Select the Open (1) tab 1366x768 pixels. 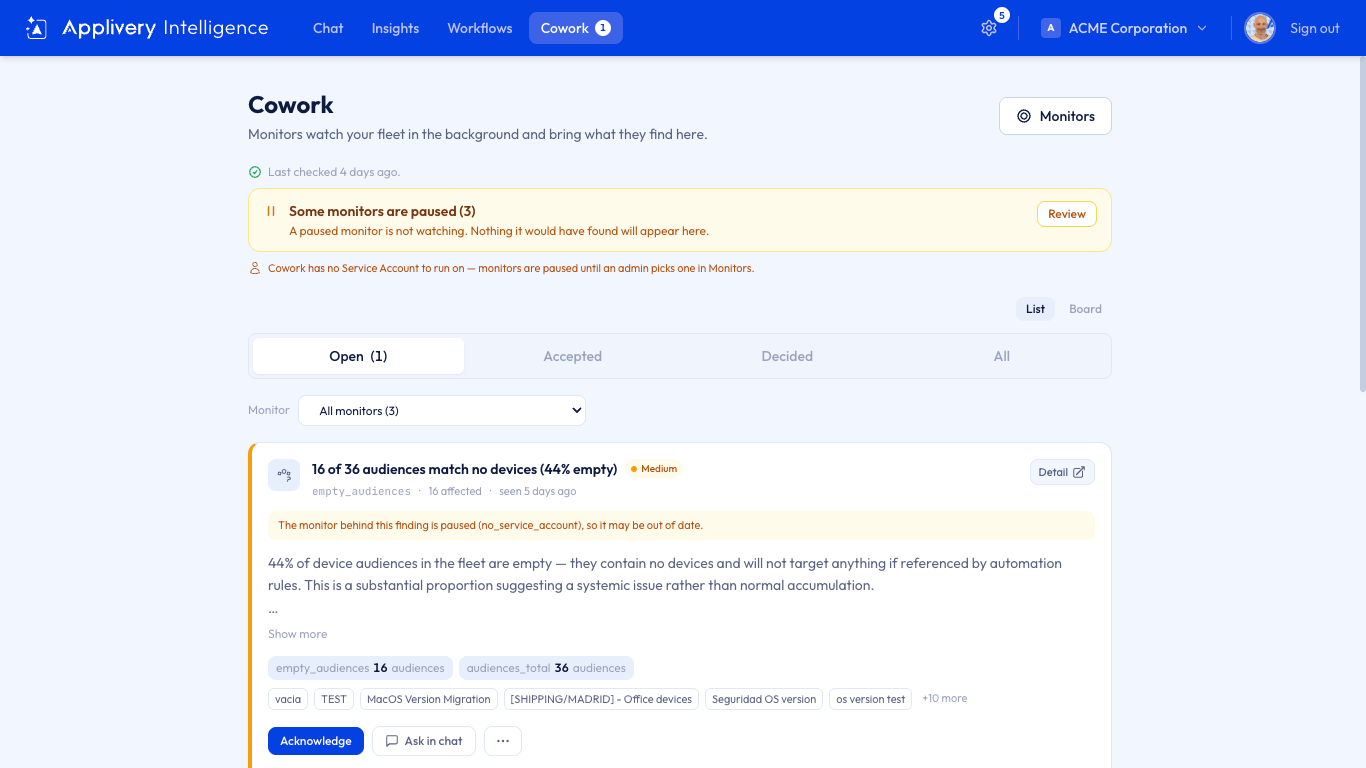pyautogui.click(x=358, y=356)
